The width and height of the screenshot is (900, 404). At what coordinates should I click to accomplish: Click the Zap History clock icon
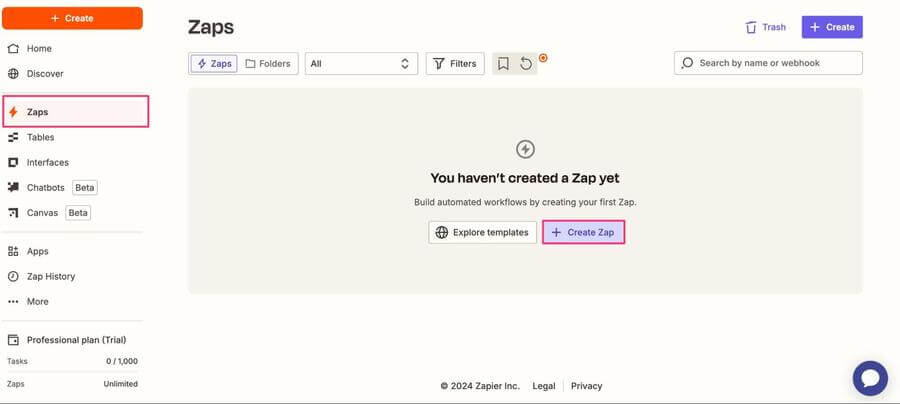13,277
